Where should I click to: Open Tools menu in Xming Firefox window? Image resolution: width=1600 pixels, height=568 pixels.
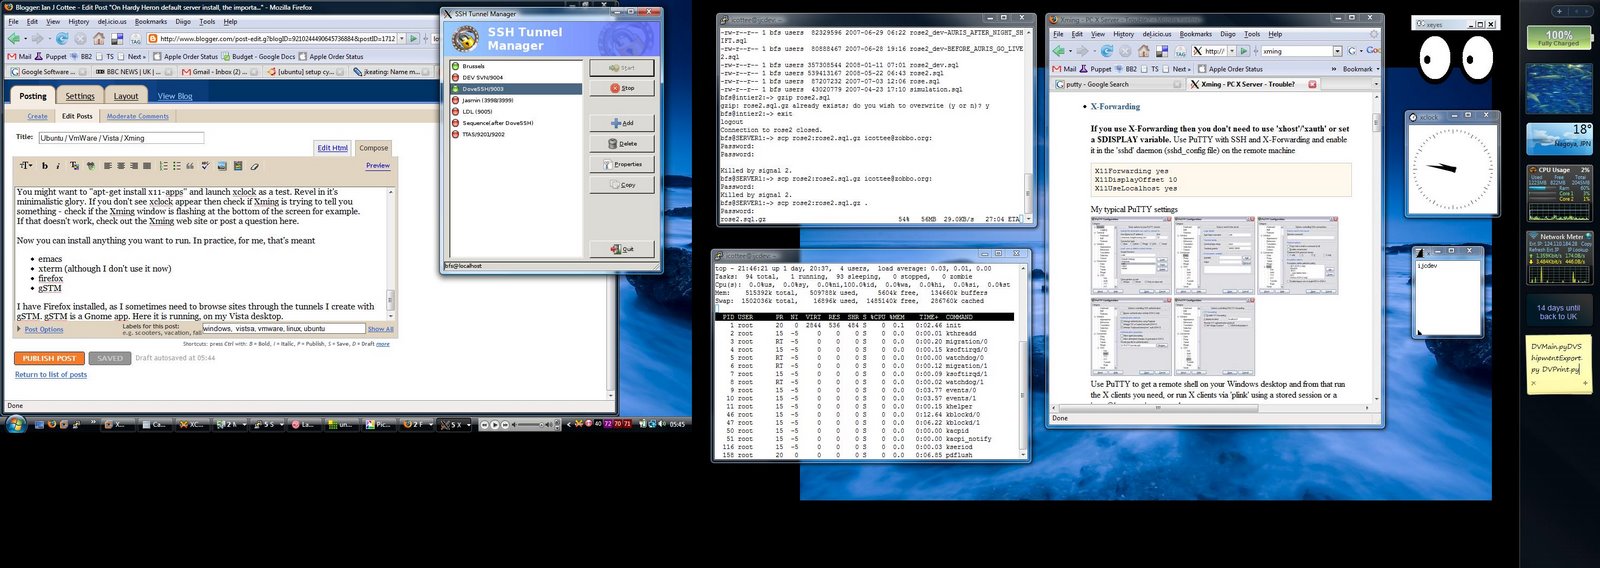coord(1252,34)
